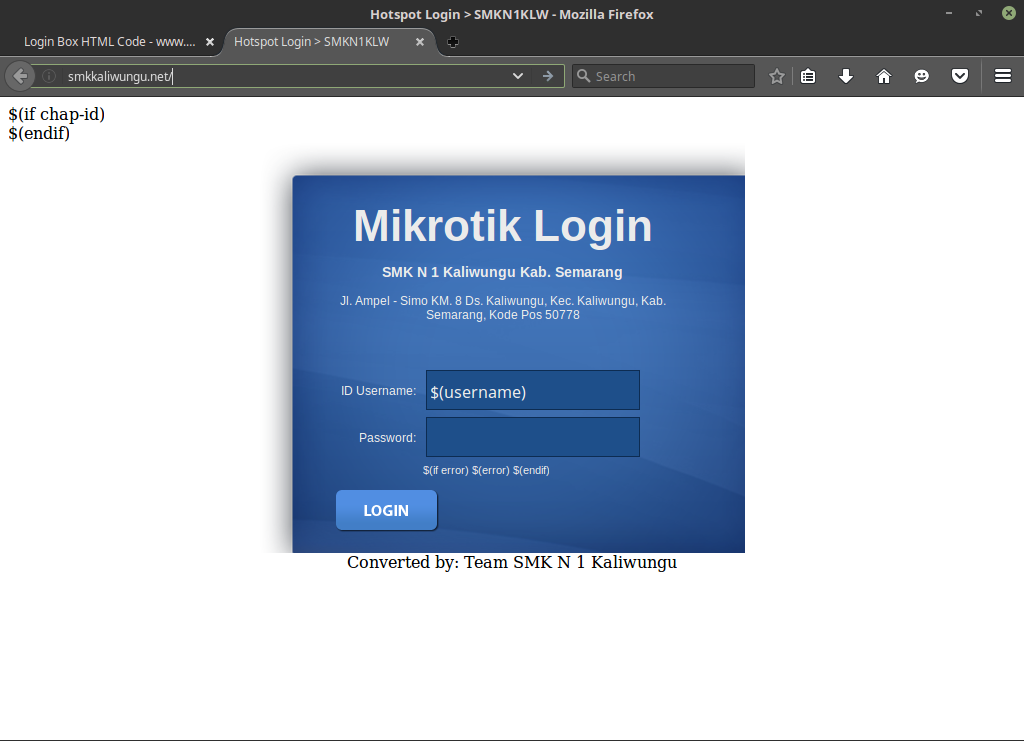This screenshot has width=1024, height=741.
Task: Click the ID Username field
Action: click(532, 390)
